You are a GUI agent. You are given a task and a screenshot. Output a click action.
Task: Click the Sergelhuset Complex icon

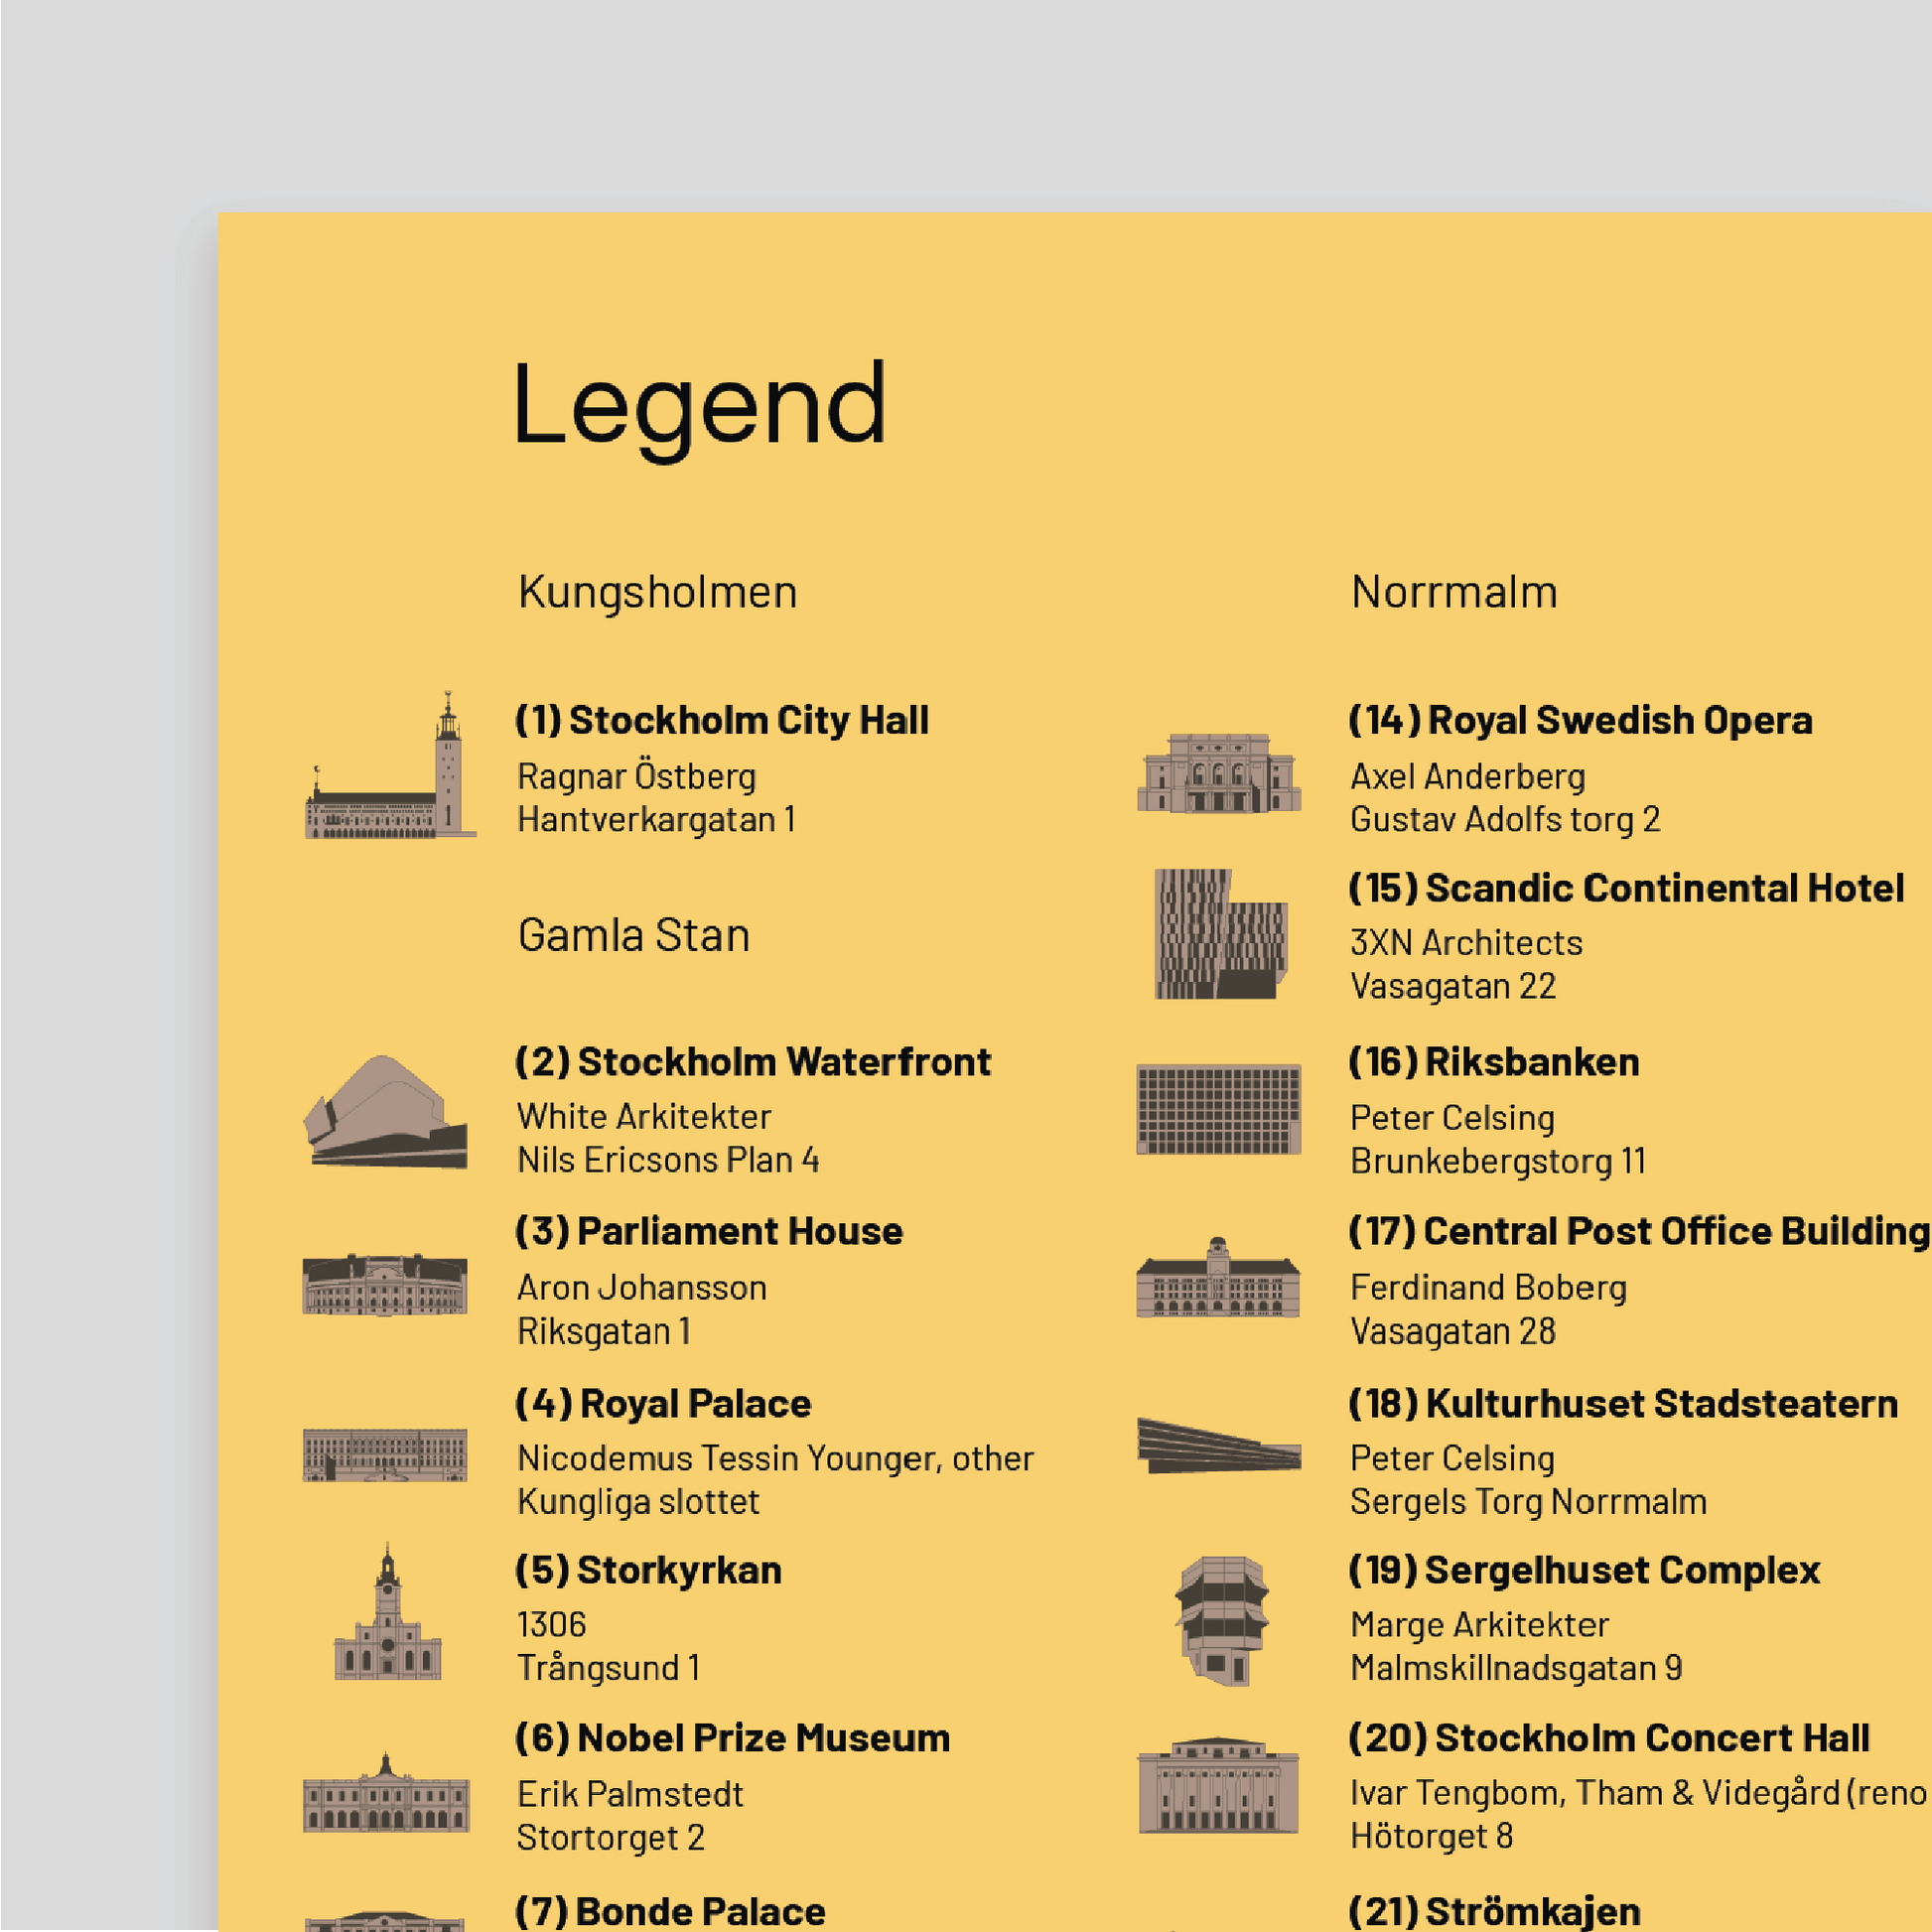click(1221, 1620)
